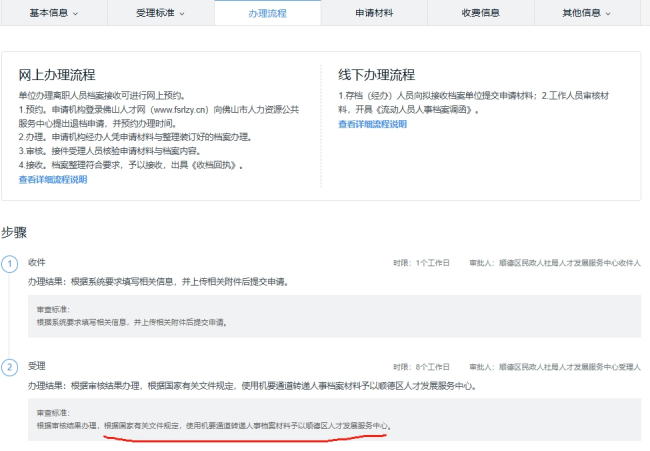Image resolution: width=650 pixels, height=451 pixels.
Task: Switch to the 申请材料 tab
Action: coord(374,13)
